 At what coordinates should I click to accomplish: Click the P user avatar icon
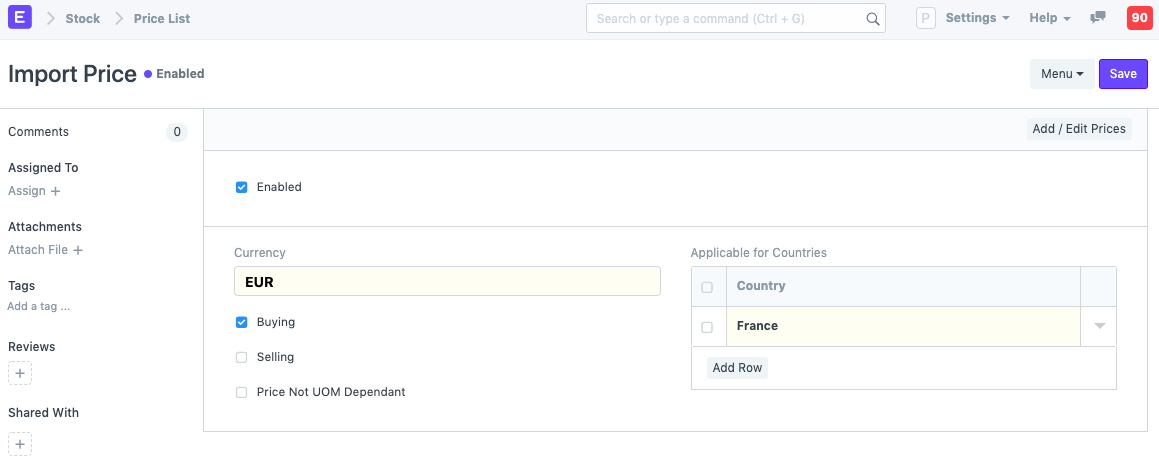tap(926, 18)
